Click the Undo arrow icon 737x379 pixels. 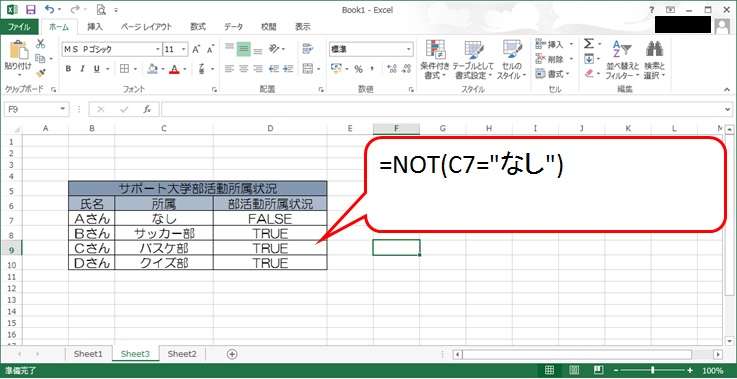coord(49,9)
